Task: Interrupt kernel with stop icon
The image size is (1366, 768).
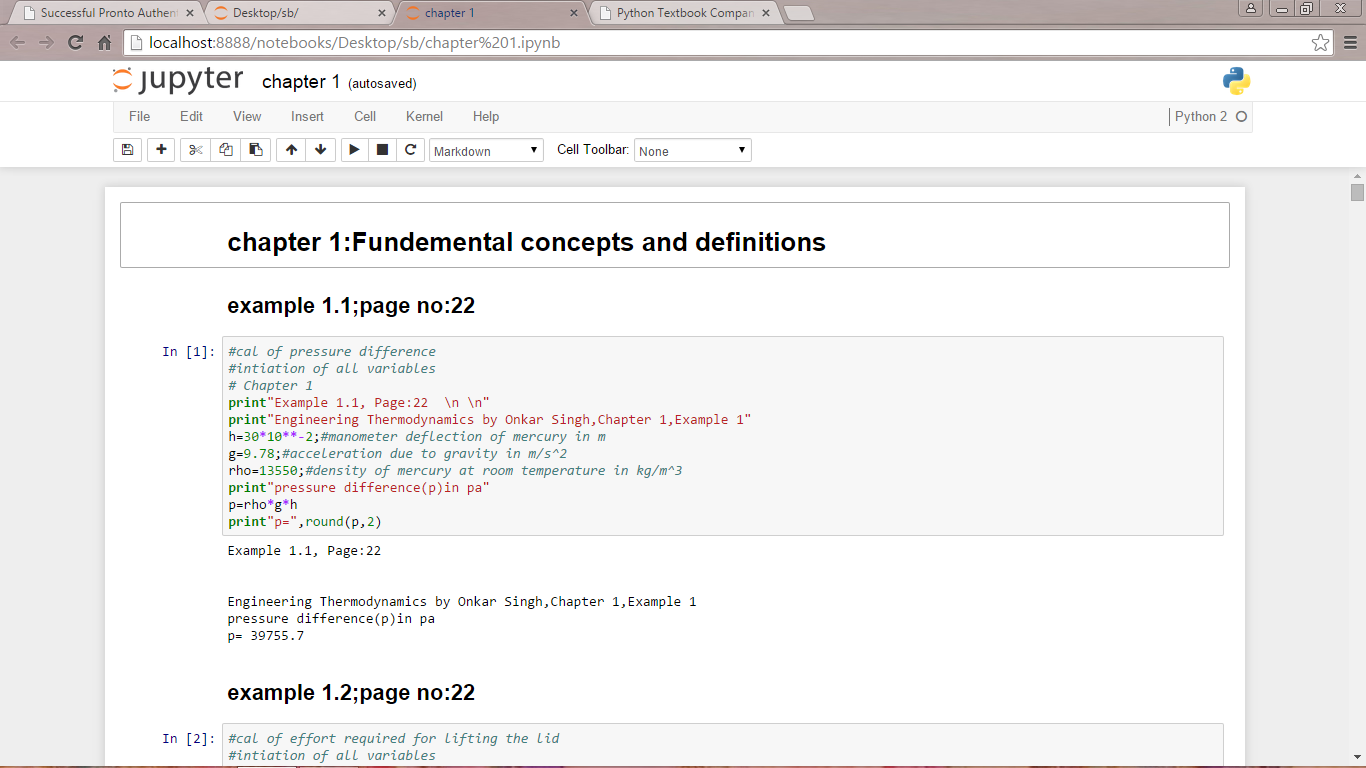Action: 381,150
